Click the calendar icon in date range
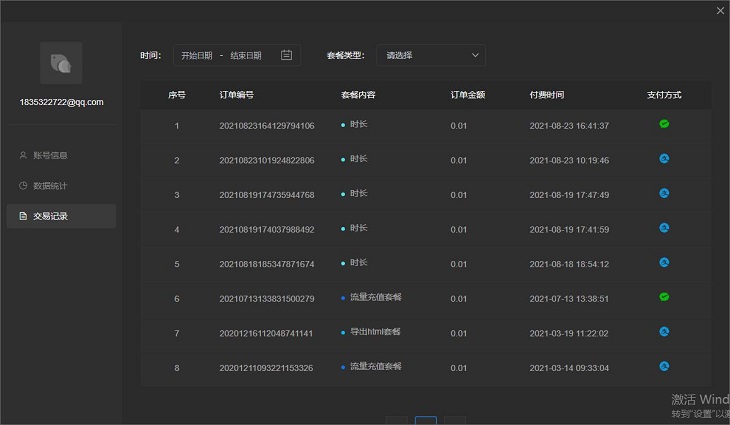The image size is (730, 425). pos(287,55)
